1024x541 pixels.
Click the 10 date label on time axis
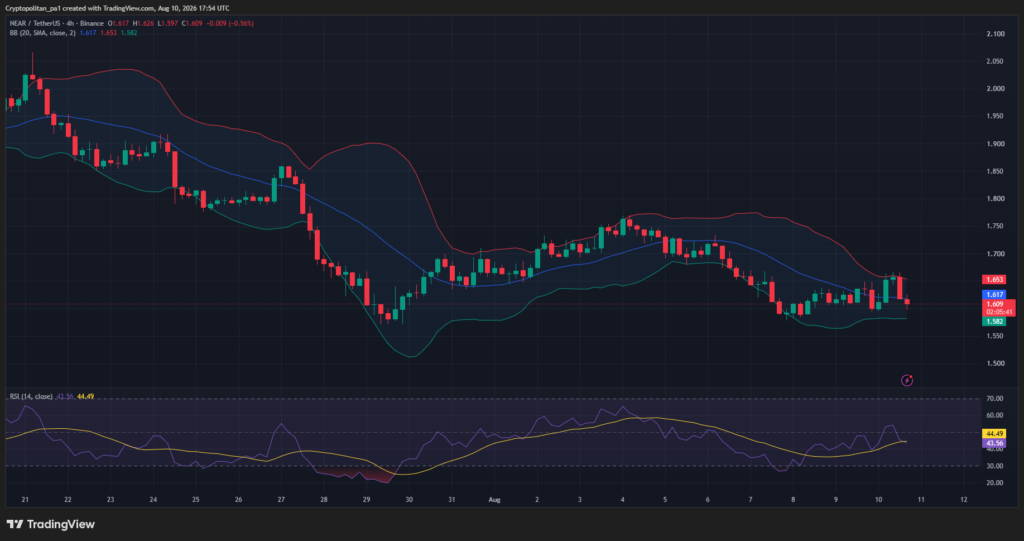click(878, 500)
